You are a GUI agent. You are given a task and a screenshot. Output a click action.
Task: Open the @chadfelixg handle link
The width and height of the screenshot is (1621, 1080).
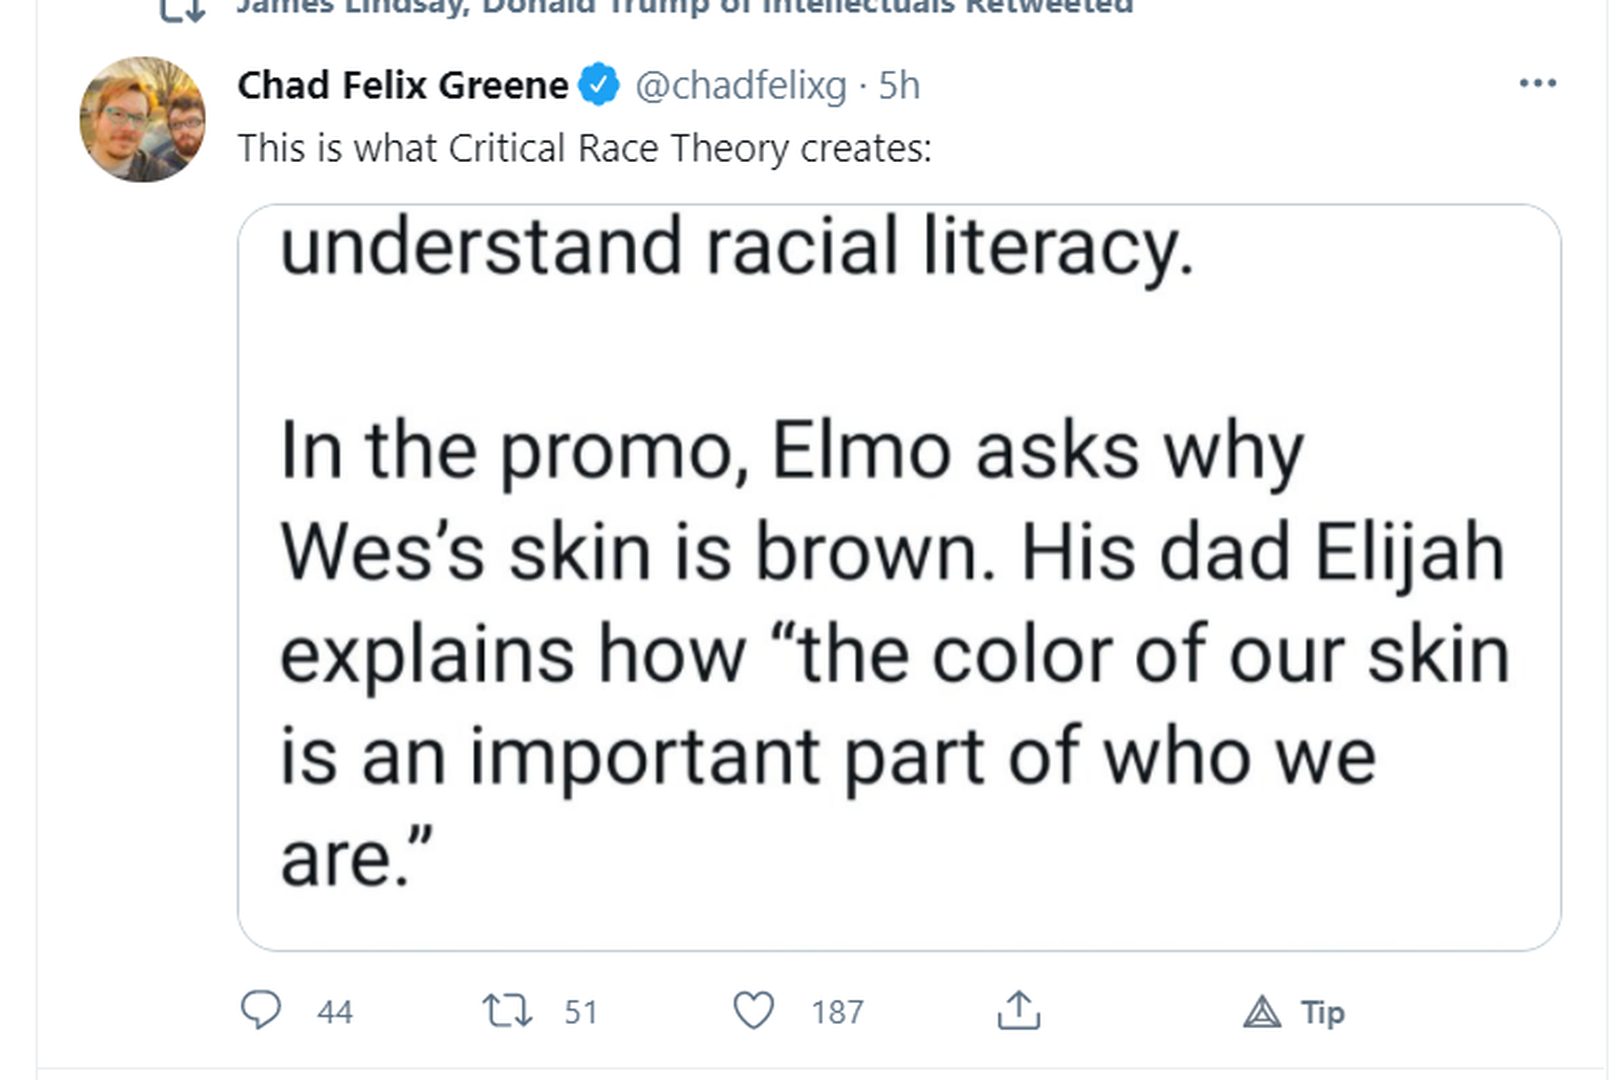point(741,85)
